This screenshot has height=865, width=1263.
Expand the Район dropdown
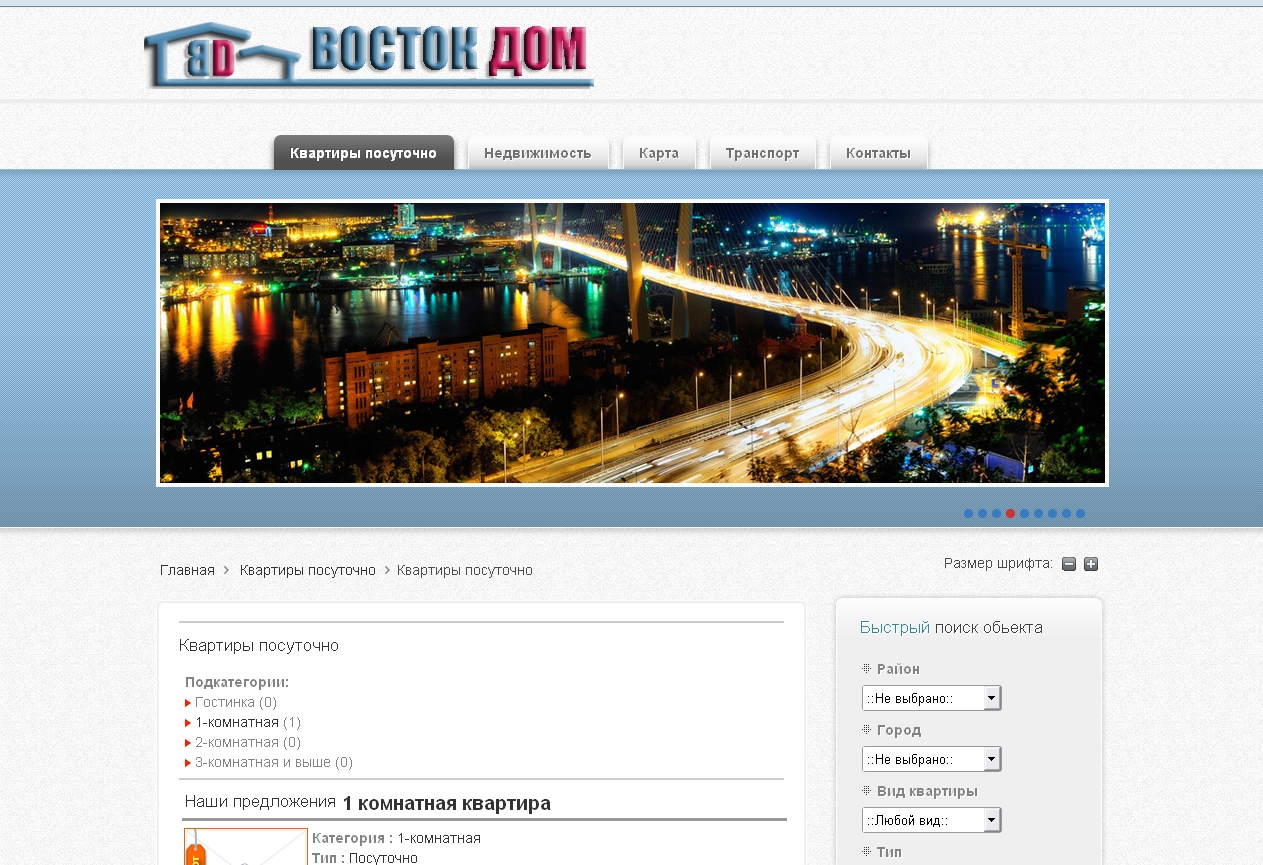click(931, 698)
